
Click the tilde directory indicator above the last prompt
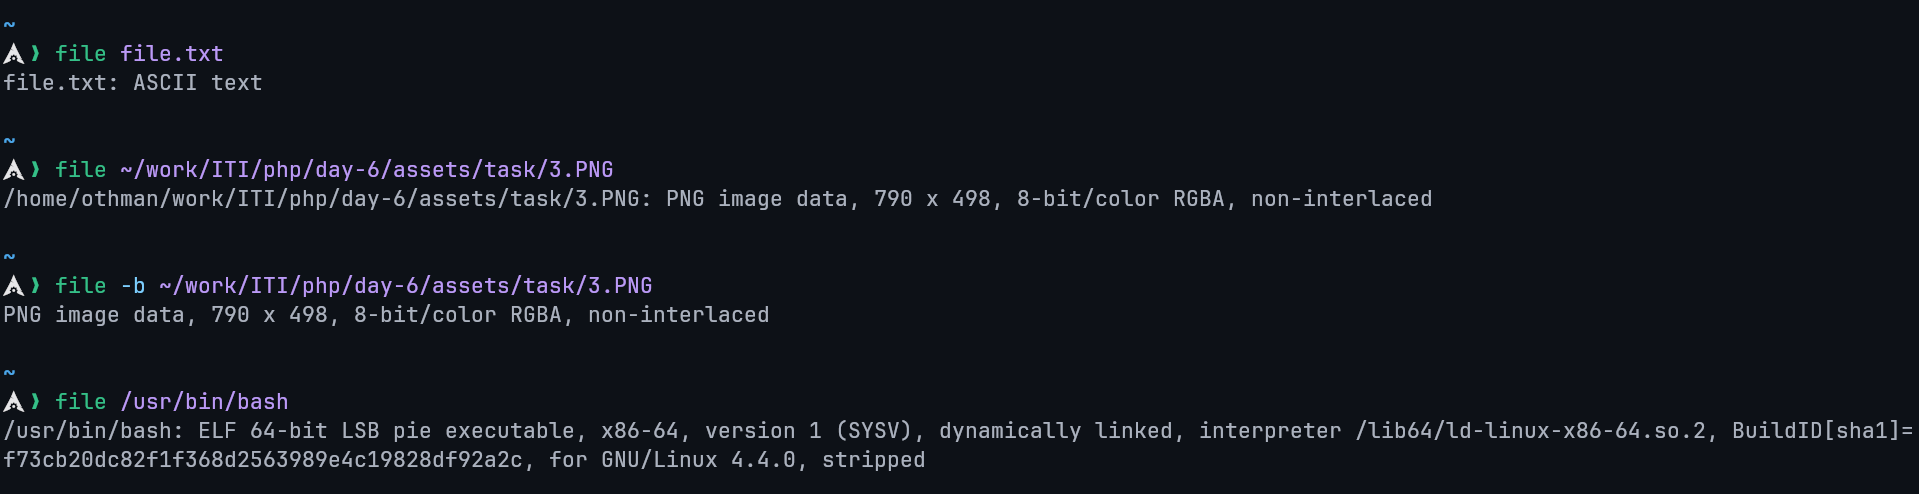[9, 373]
